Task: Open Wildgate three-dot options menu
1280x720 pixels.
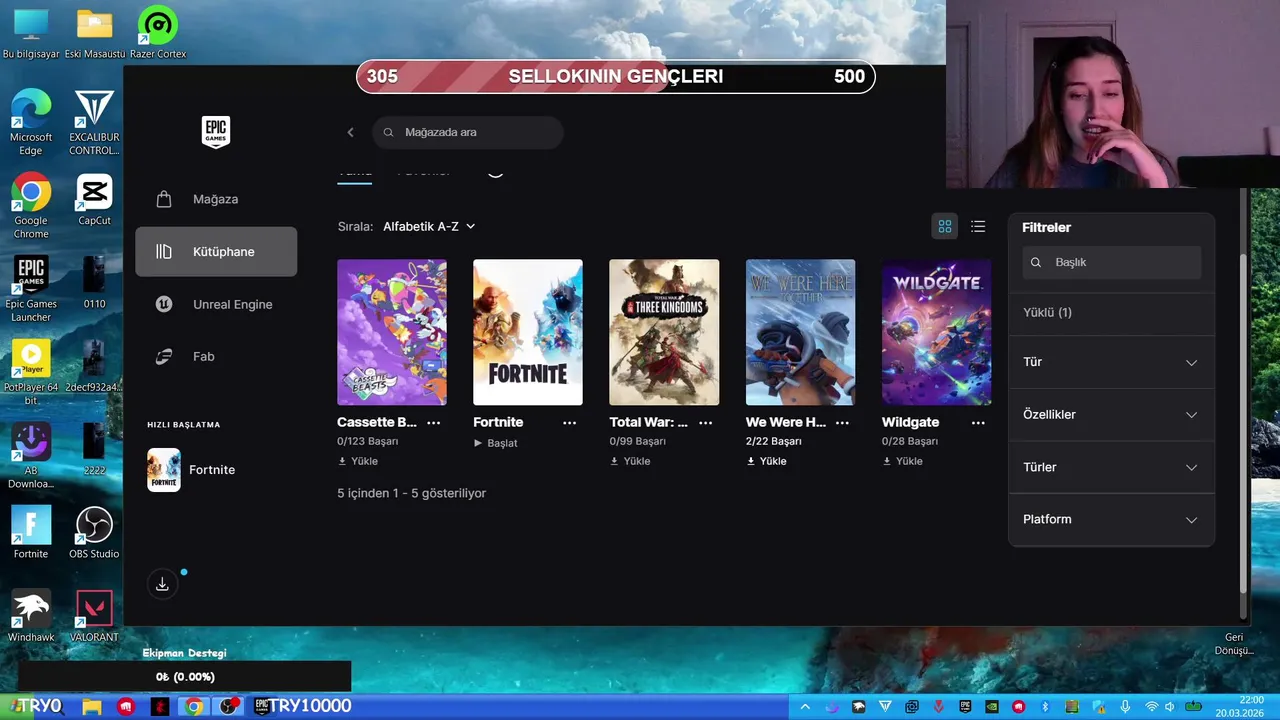Action: 978,423
